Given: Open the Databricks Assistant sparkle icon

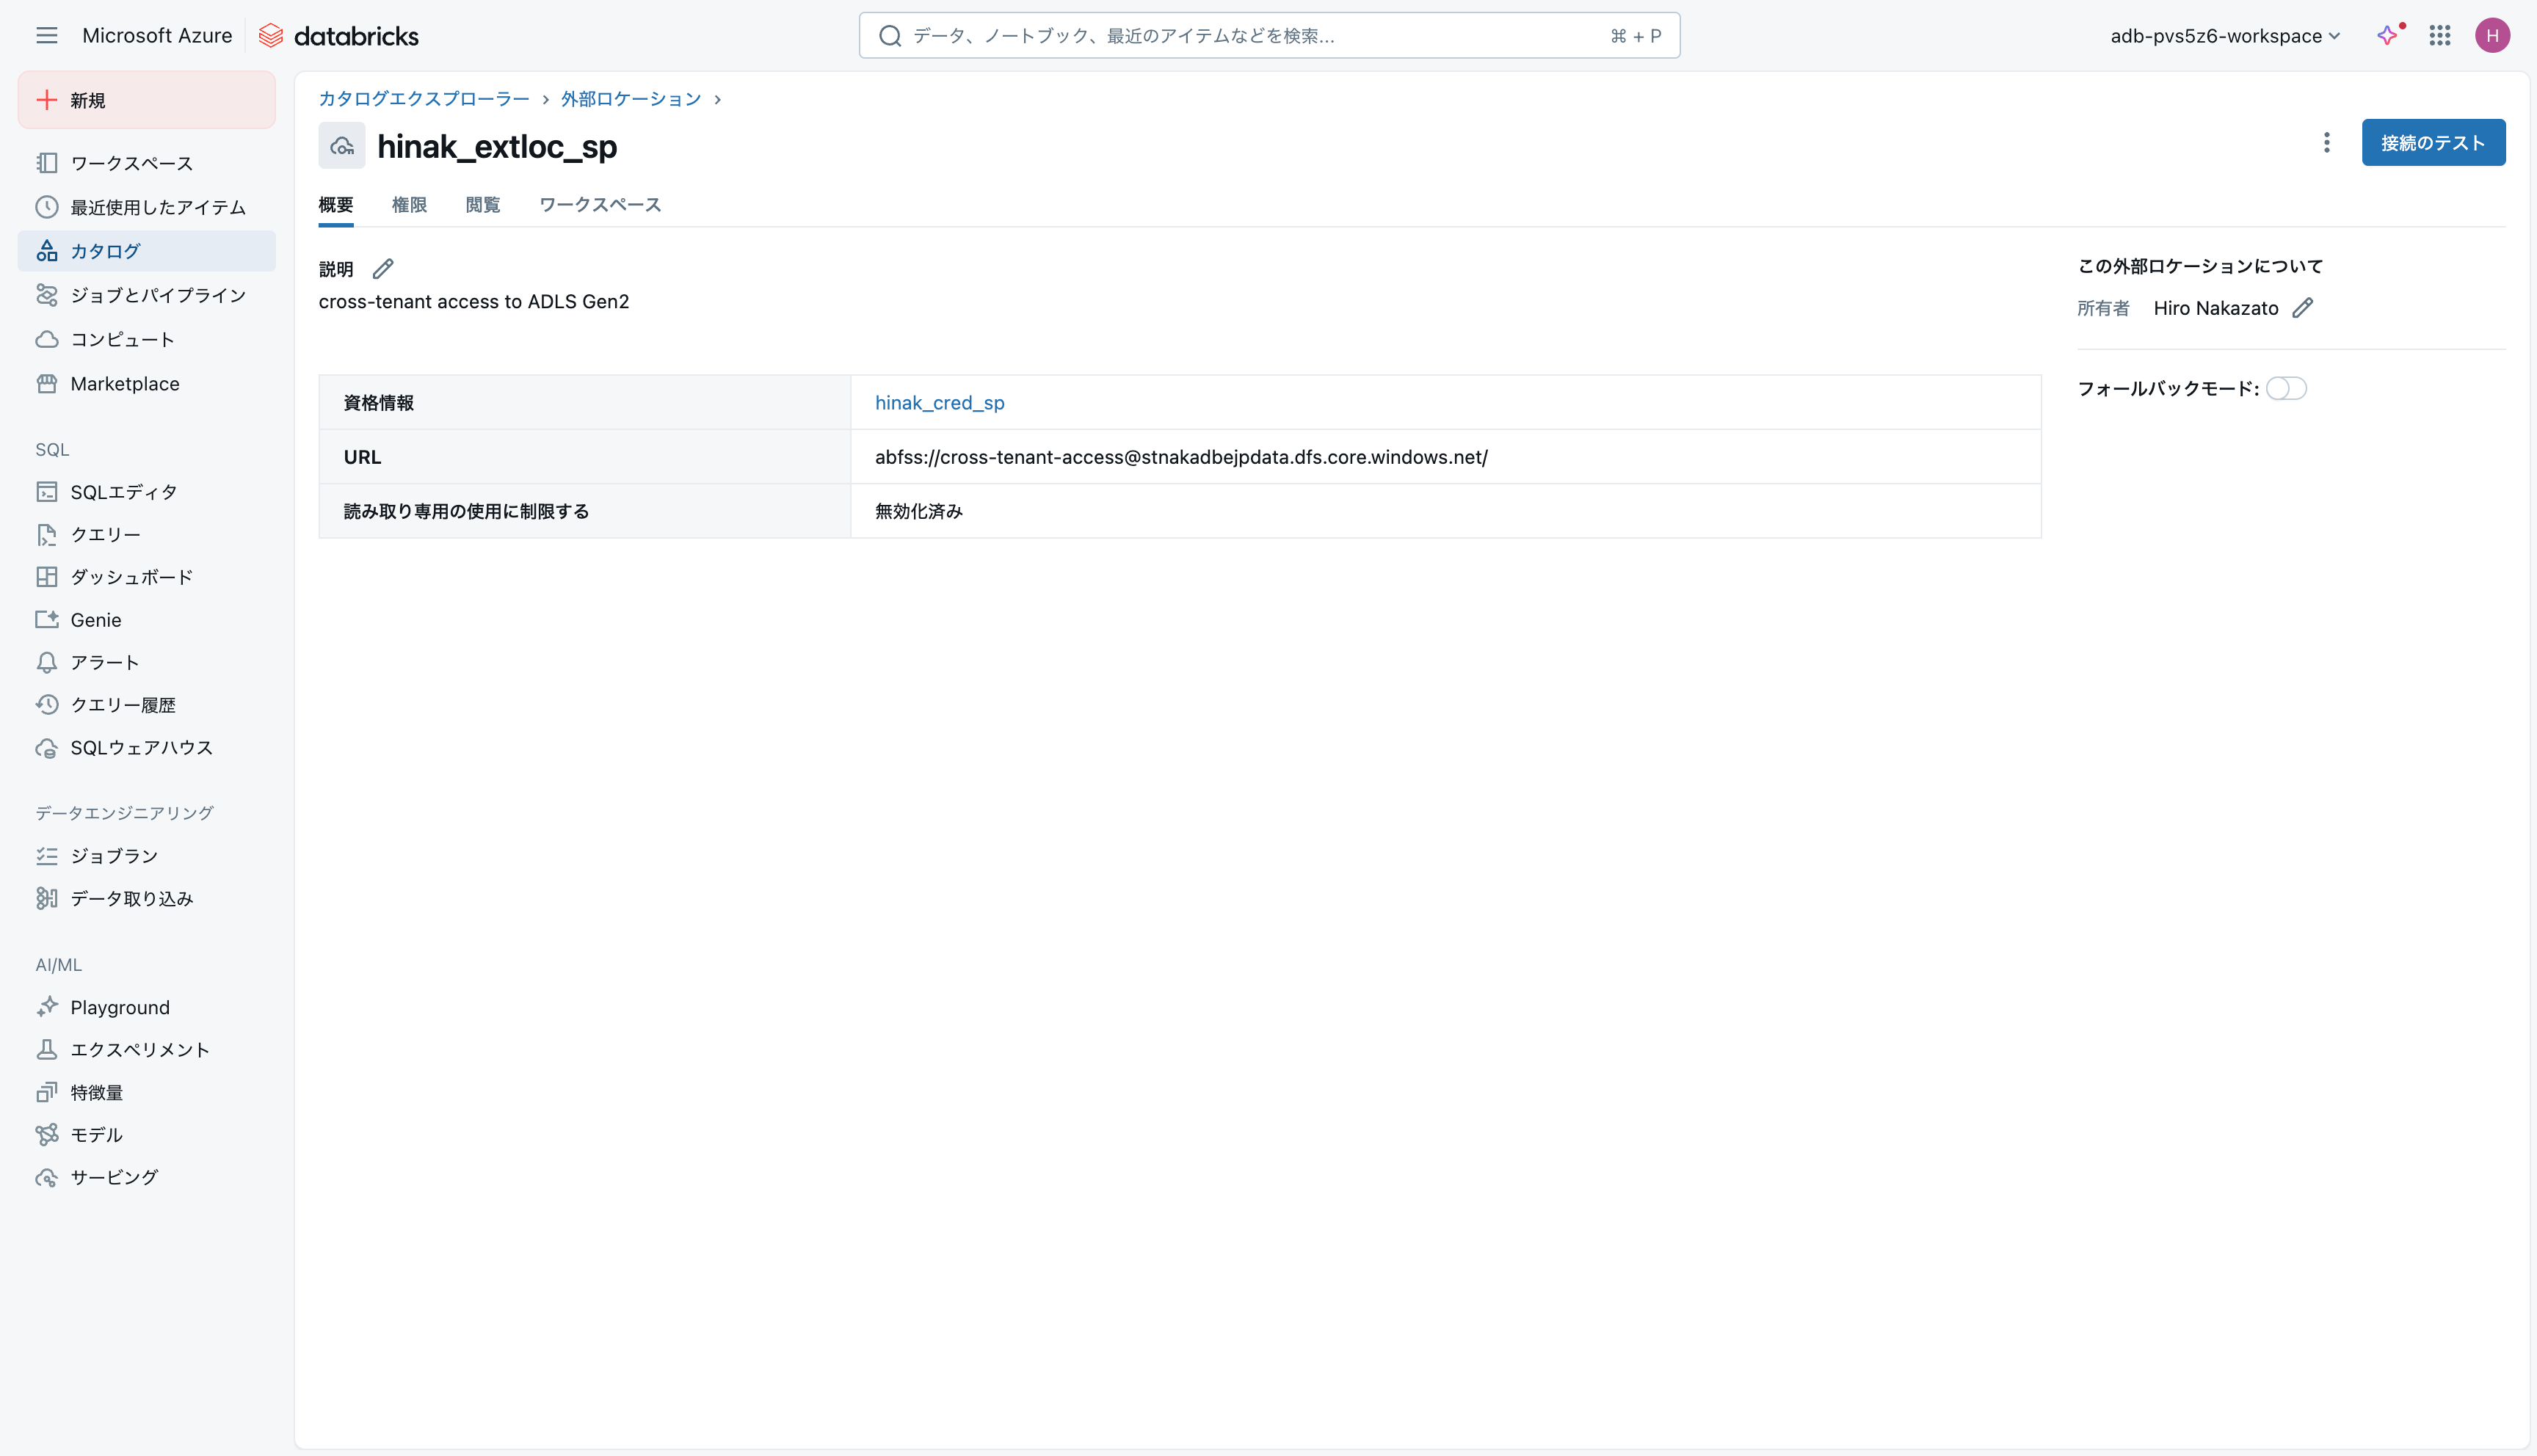Looking at the screenshot, I should (x=2388, y=36).
